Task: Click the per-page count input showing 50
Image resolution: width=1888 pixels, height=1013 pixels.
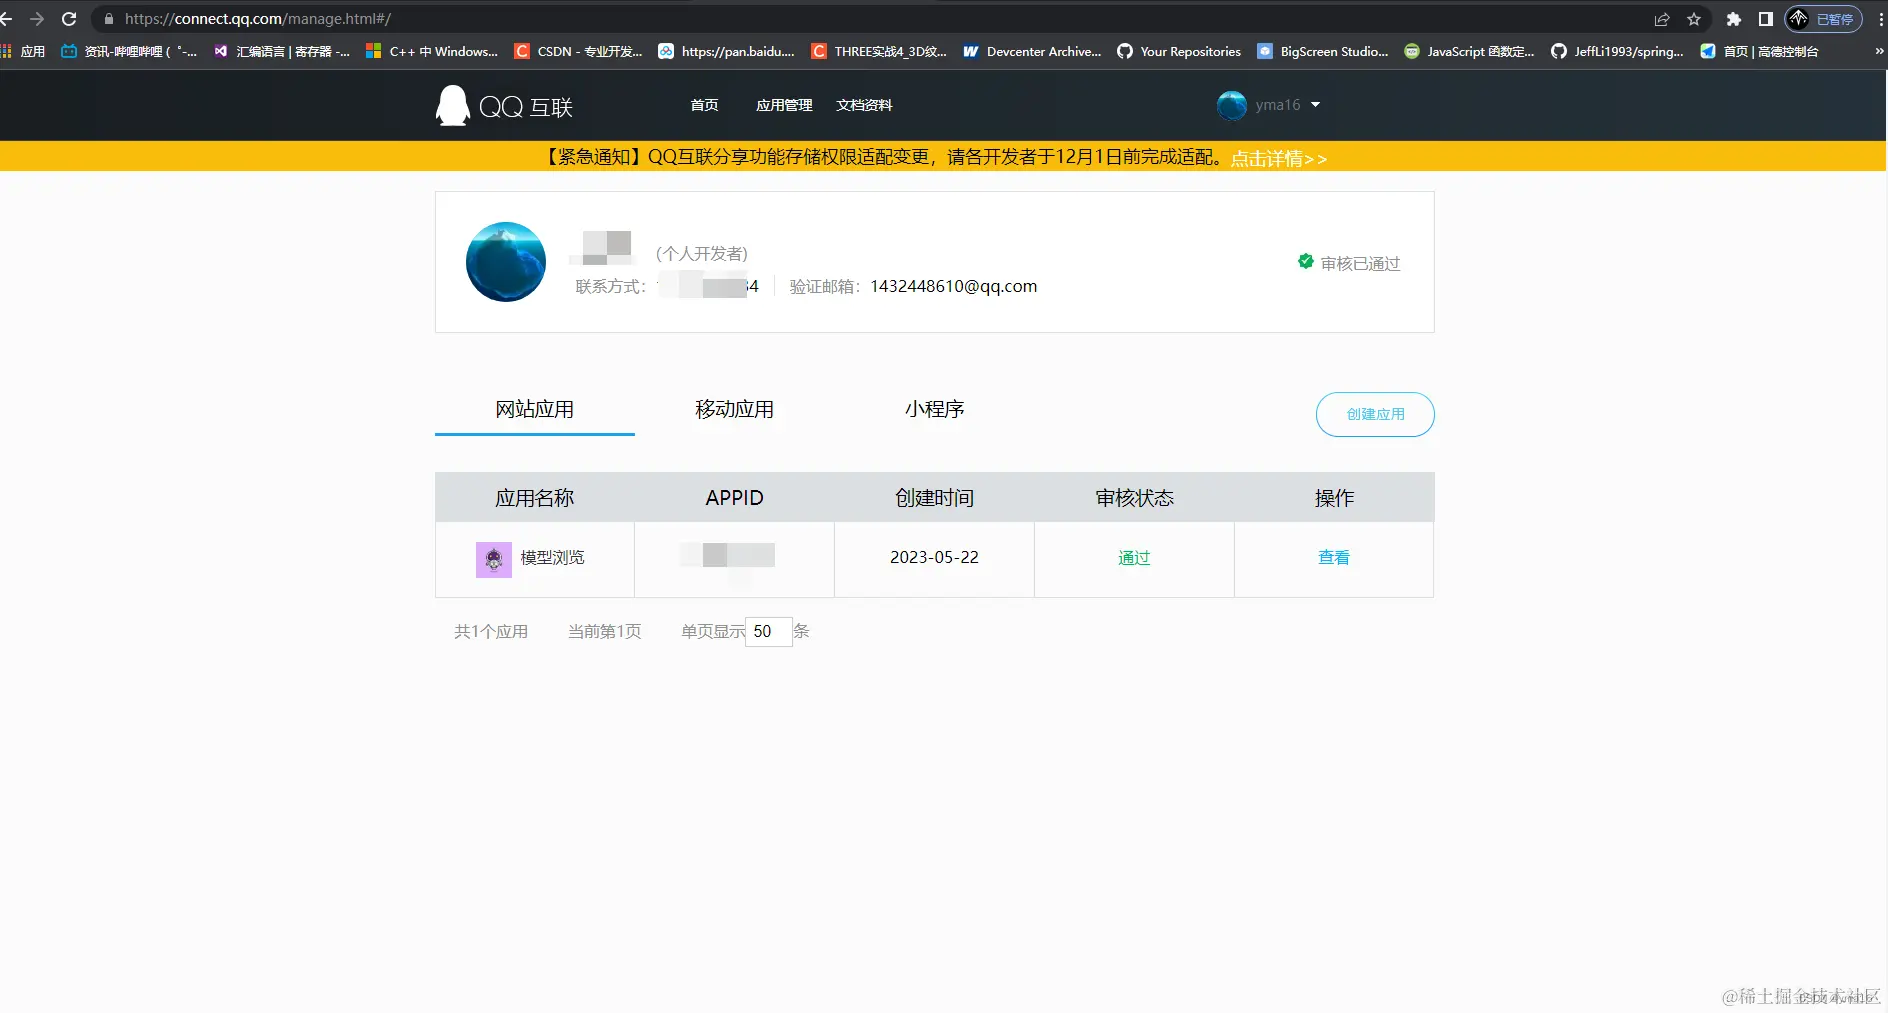Action: tap(766, 631)
